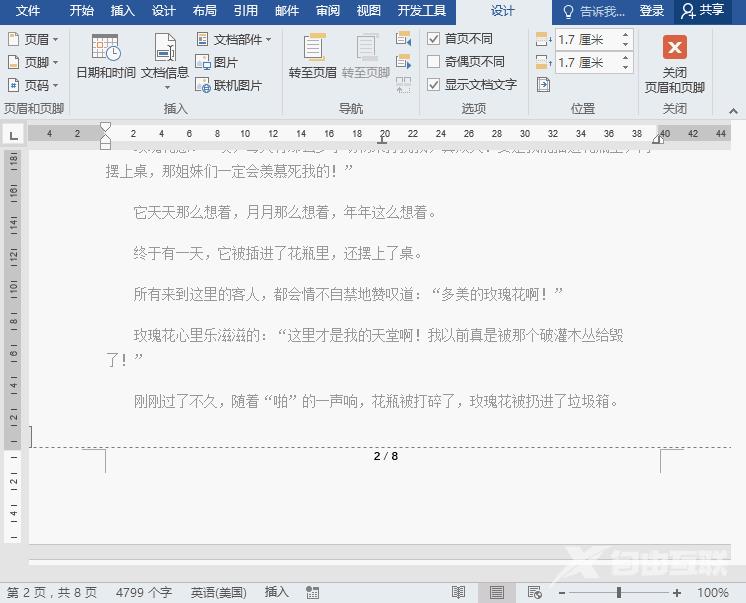Screen dimensions: 746x603
Task: Open the 文档信息 (Document Info) icon
Action: coord(165,48)
